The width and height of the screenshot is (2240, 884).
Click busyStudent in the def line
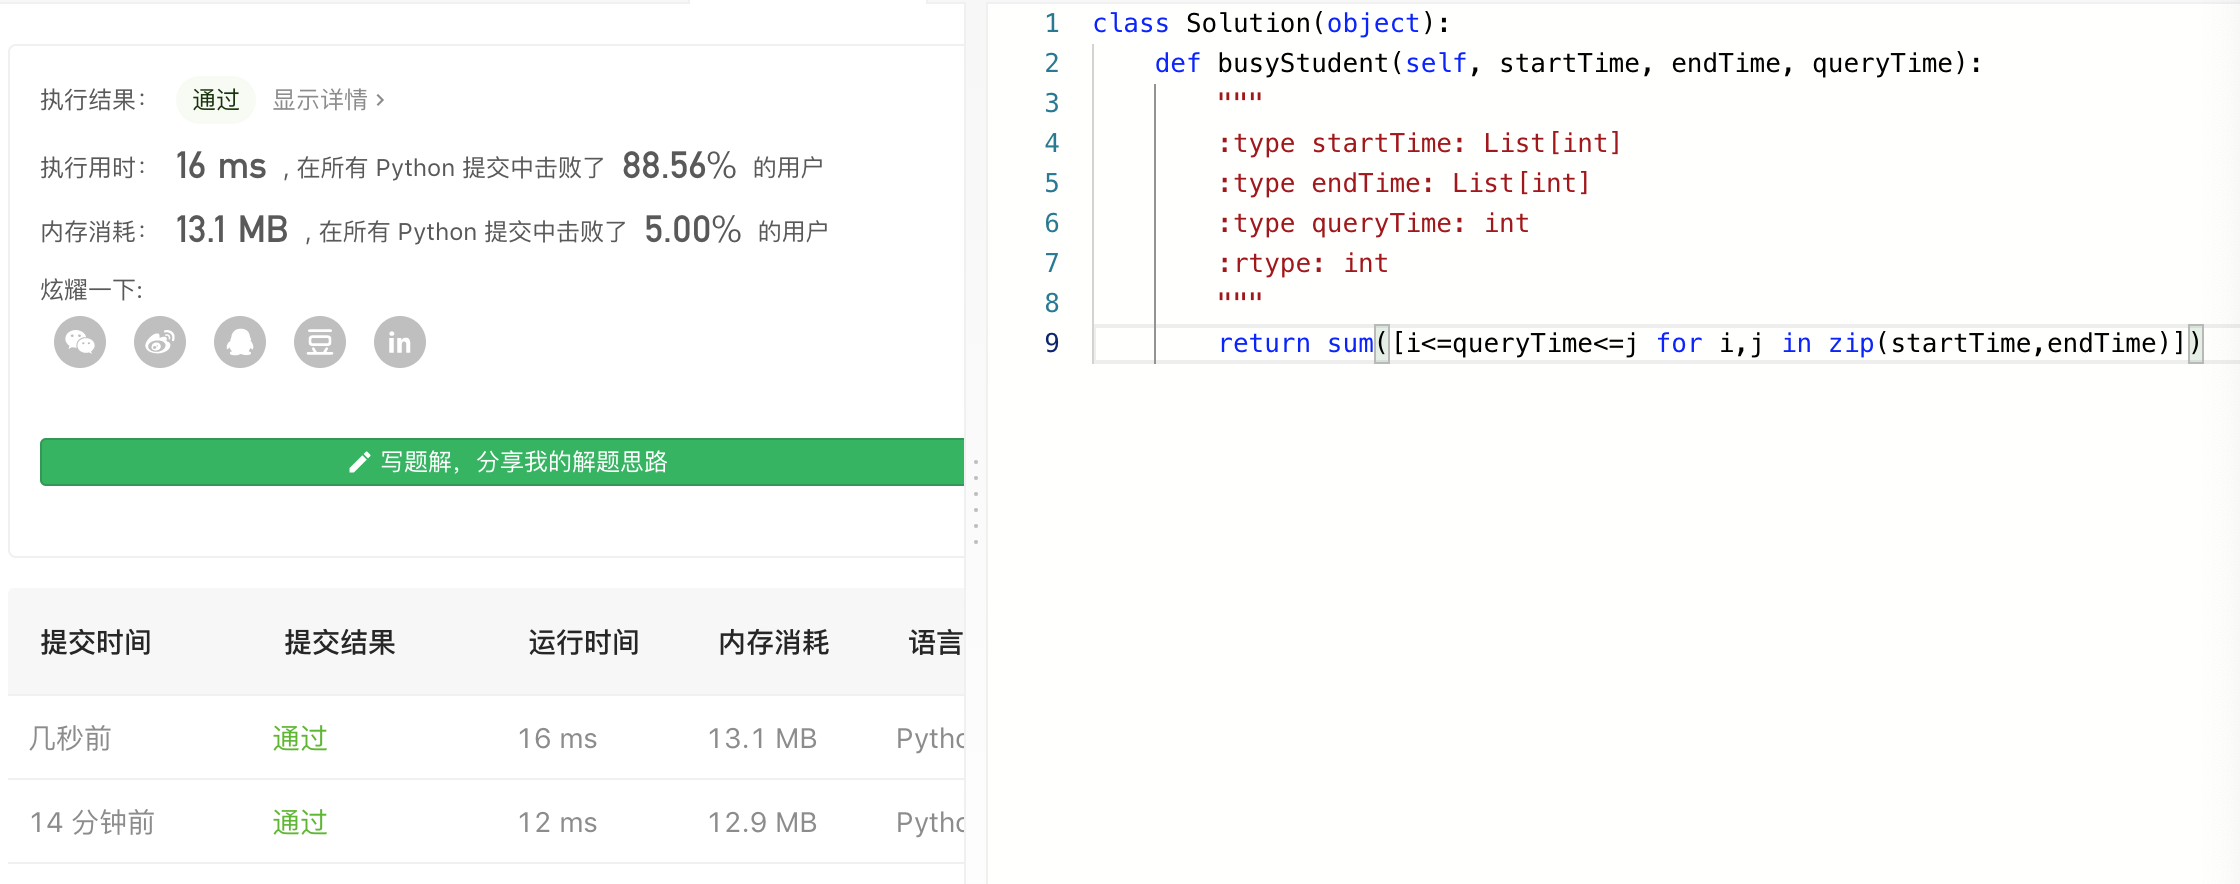coord(1303,63)
